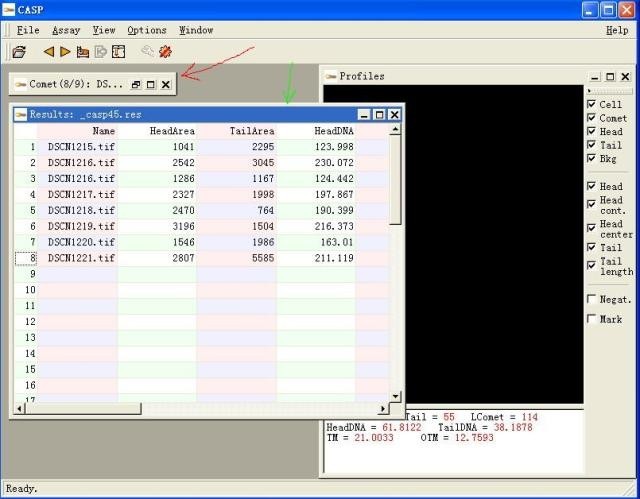Go to next image with right arrow

point(65,52)
